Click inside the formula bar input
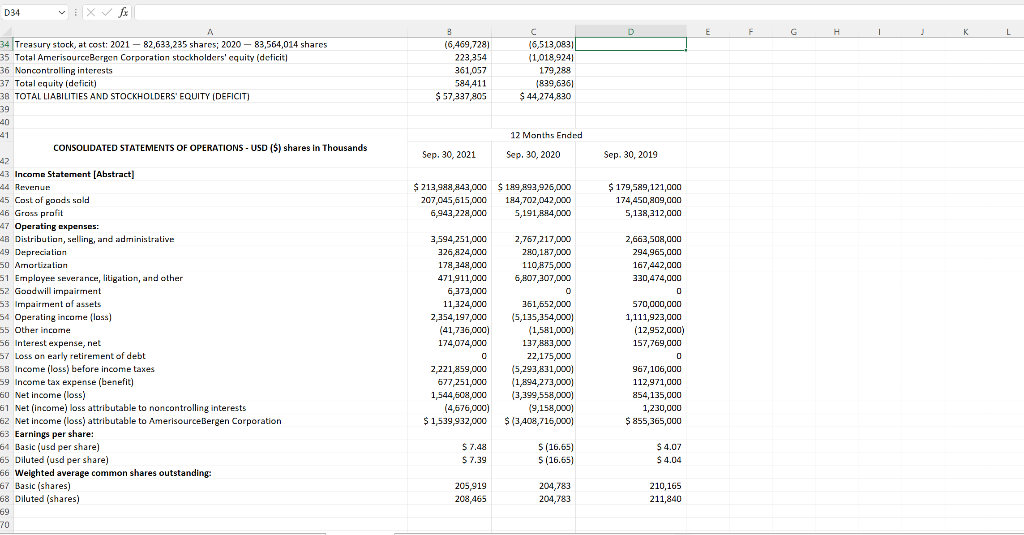1024x535 pixels. [578, 12]
